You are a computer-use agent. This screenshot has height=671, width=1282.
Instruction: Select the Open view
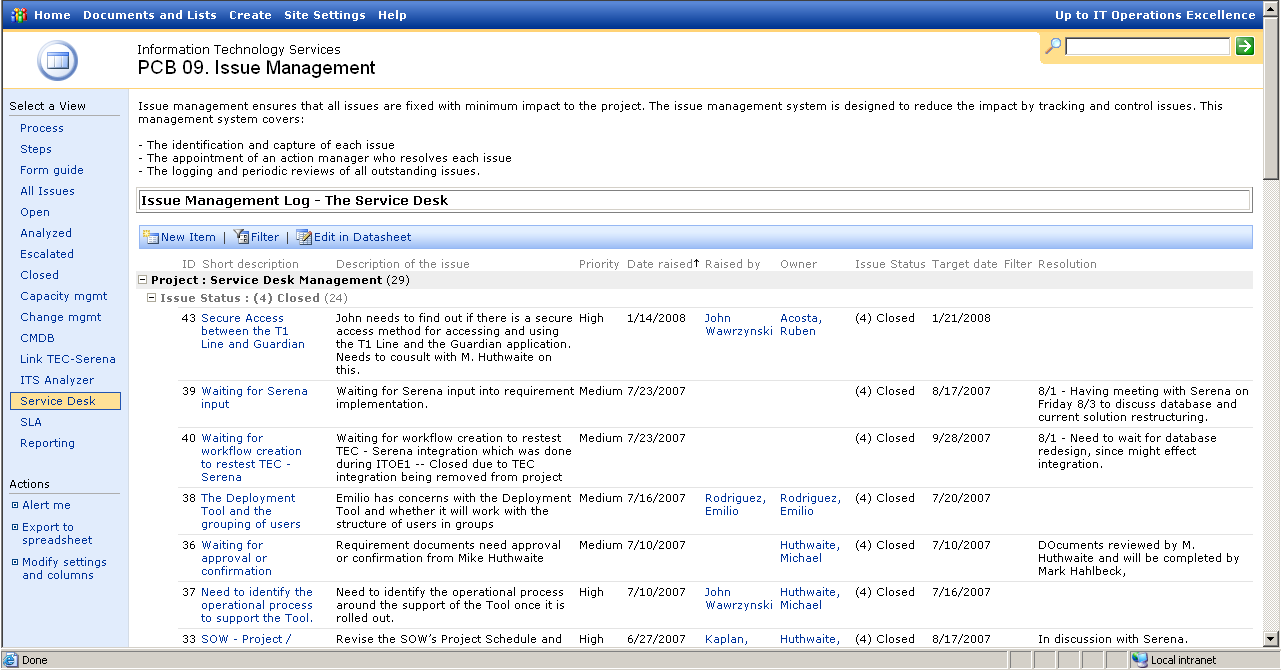click(35, 212)
